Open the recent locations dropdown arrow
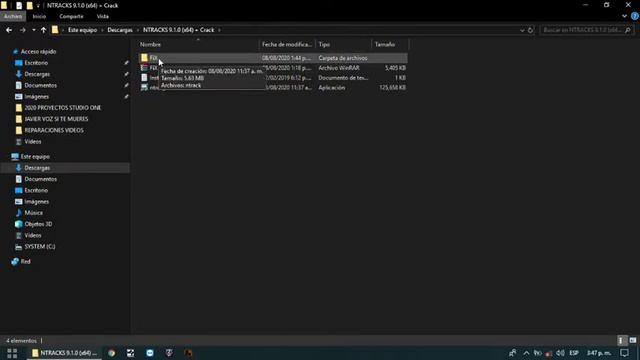Viewport: 640px width, 360px height. tap(33, 30)
